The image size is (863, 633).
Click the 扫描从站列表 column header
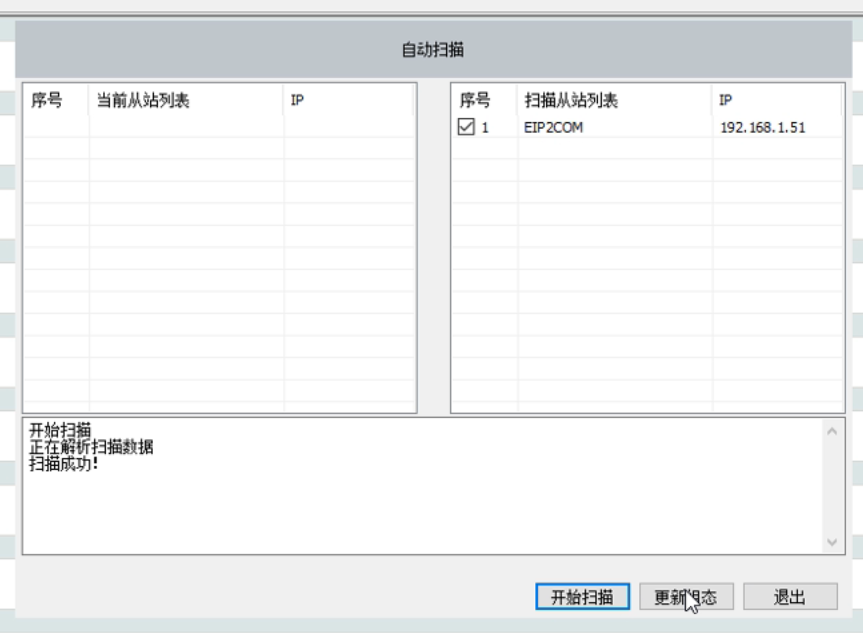[572, 101]
